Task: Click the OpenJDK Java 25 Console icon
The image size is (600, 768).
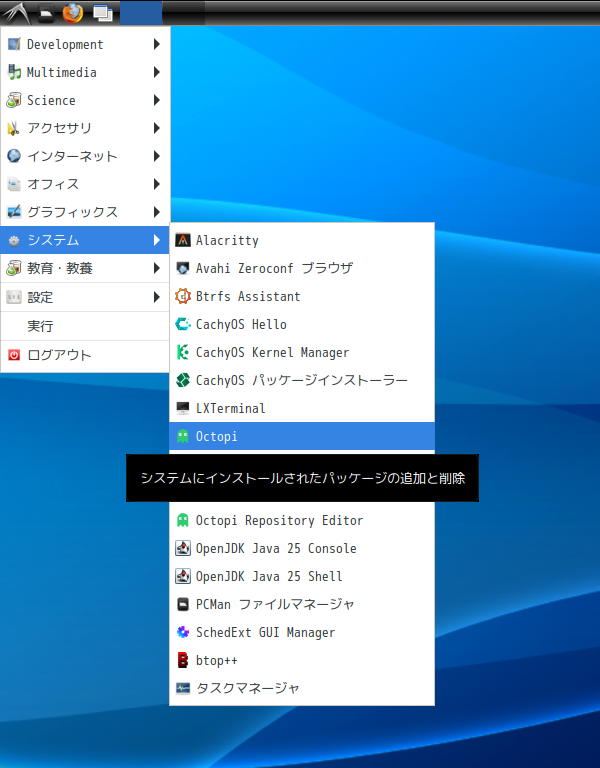Action: [183, 548]
